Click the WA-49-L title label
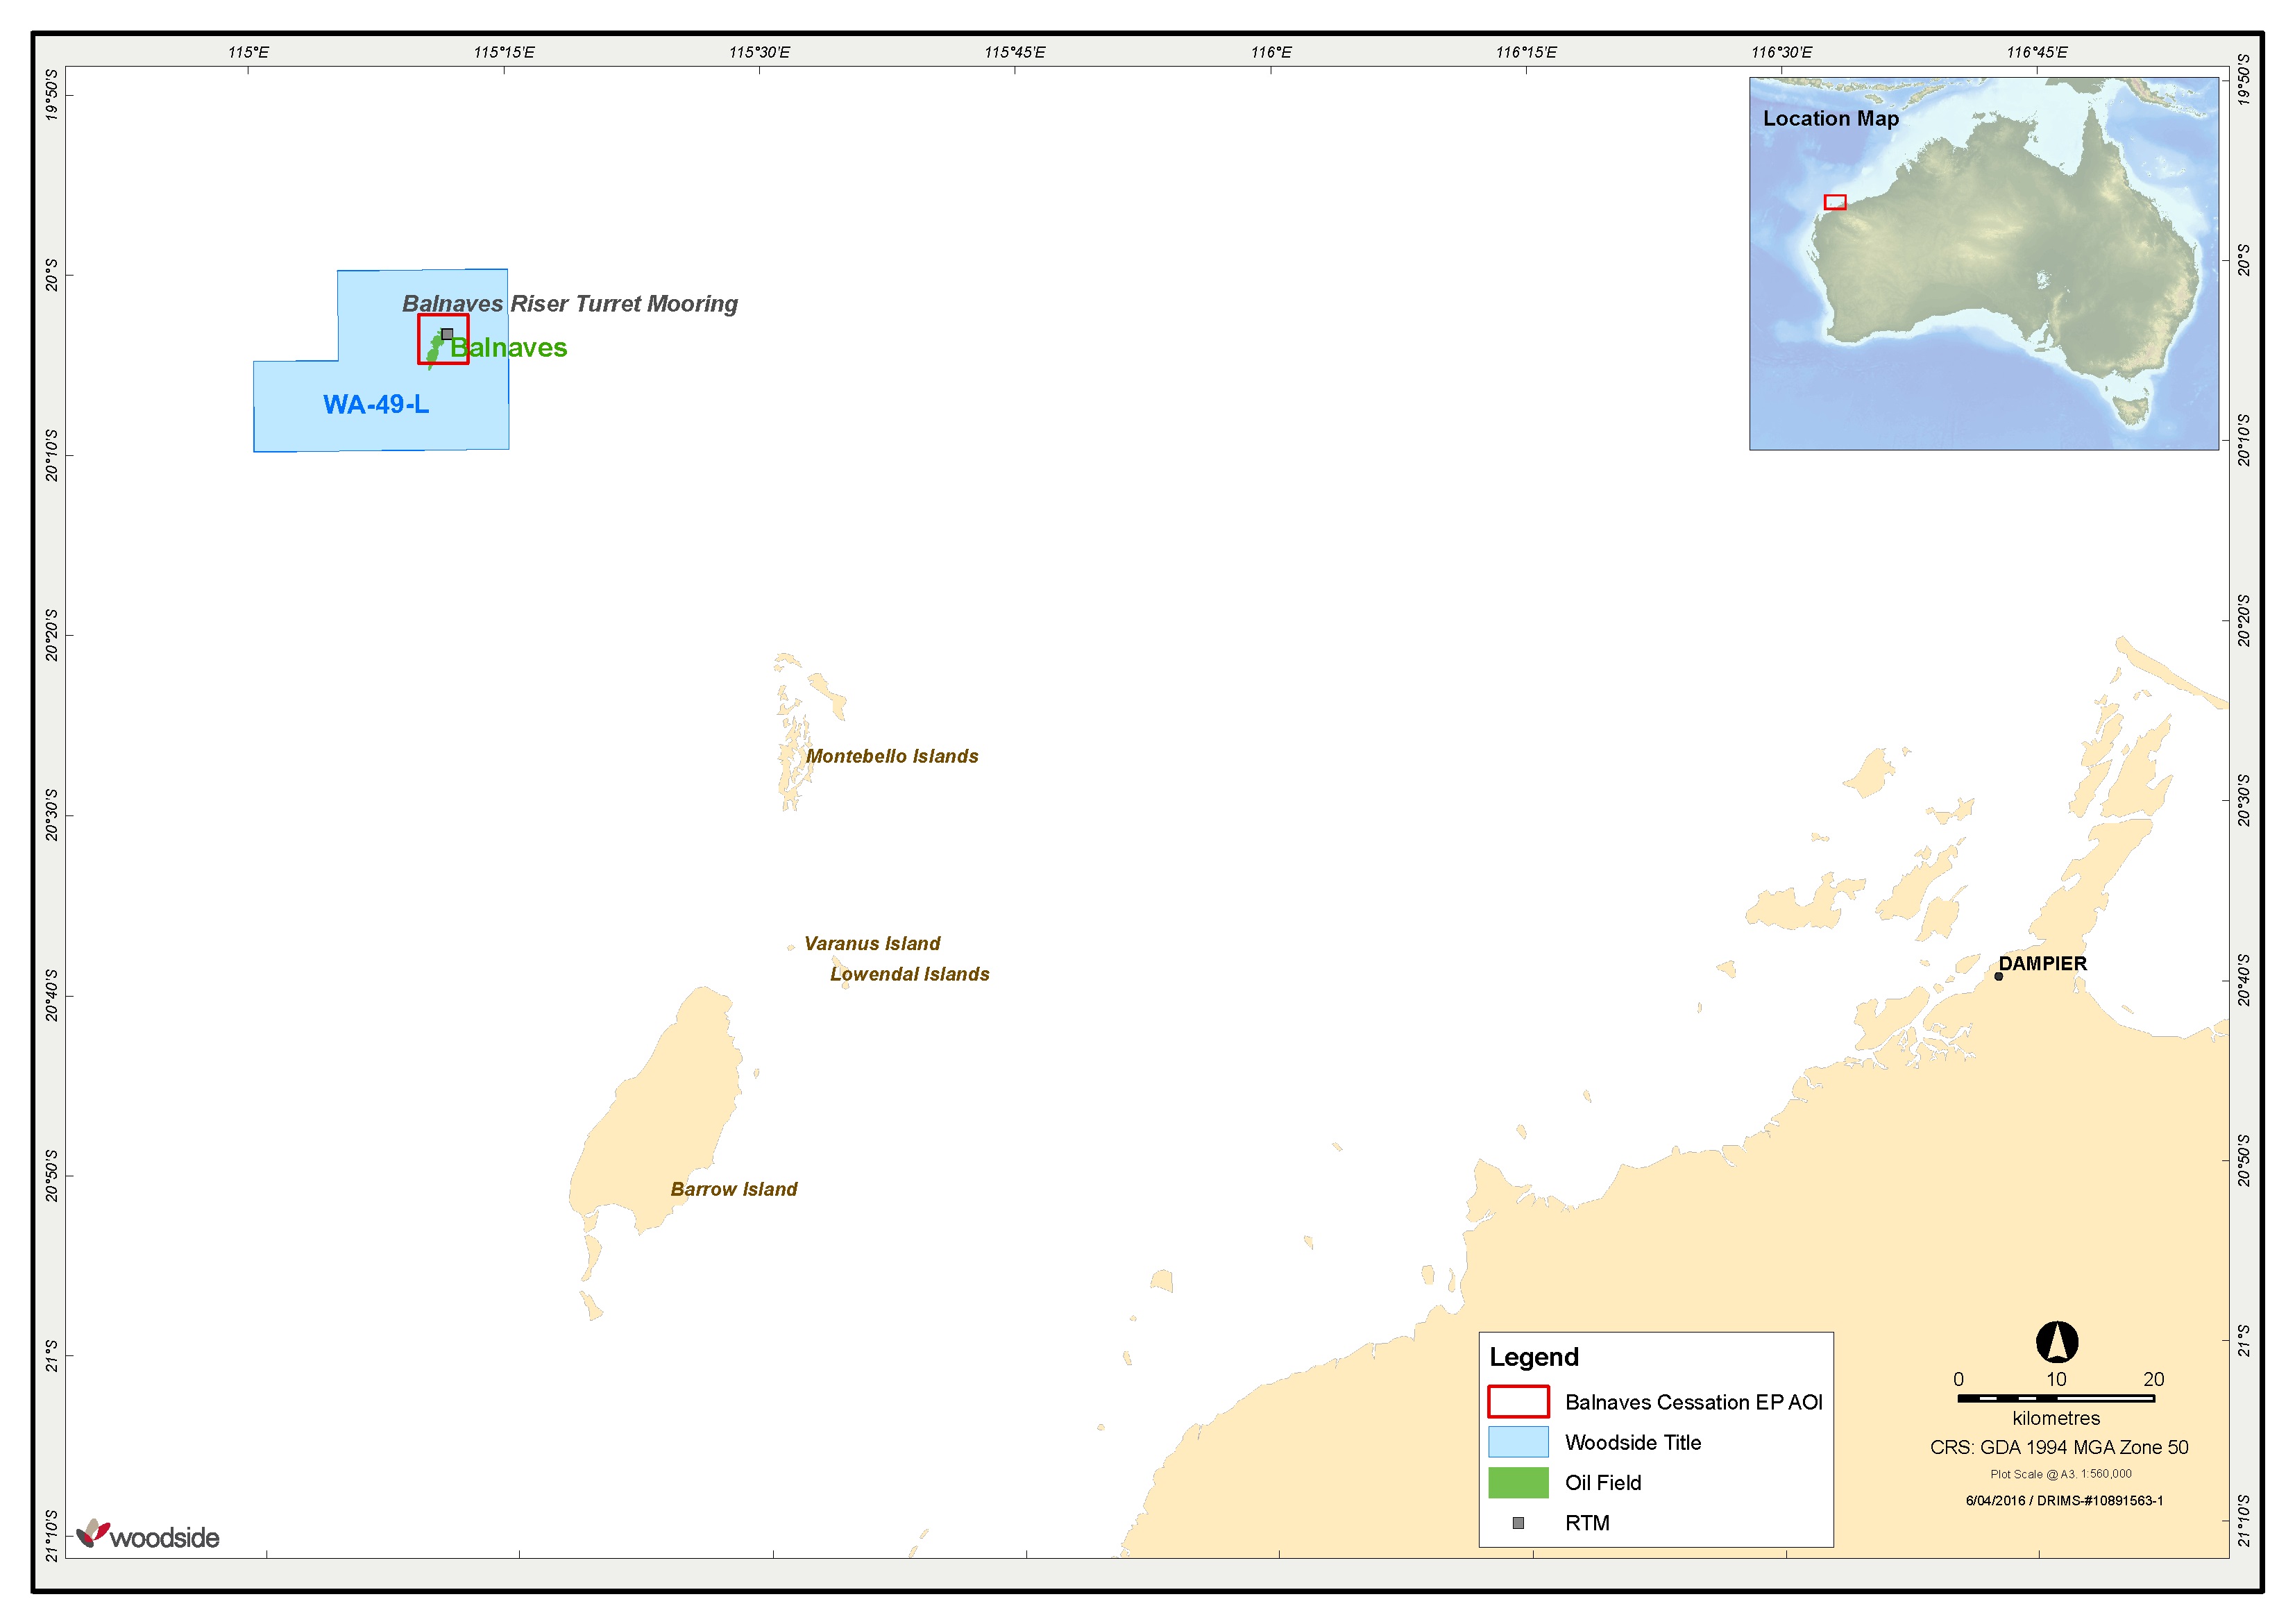The height and width of the screenshot is (1624, 2295). pos(376,405)
